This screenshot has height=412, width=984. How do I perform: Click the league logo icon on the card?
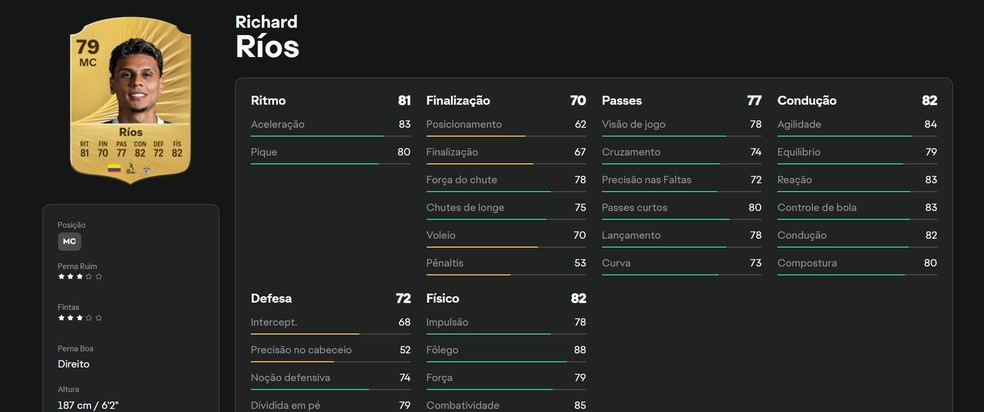[131, 169]
